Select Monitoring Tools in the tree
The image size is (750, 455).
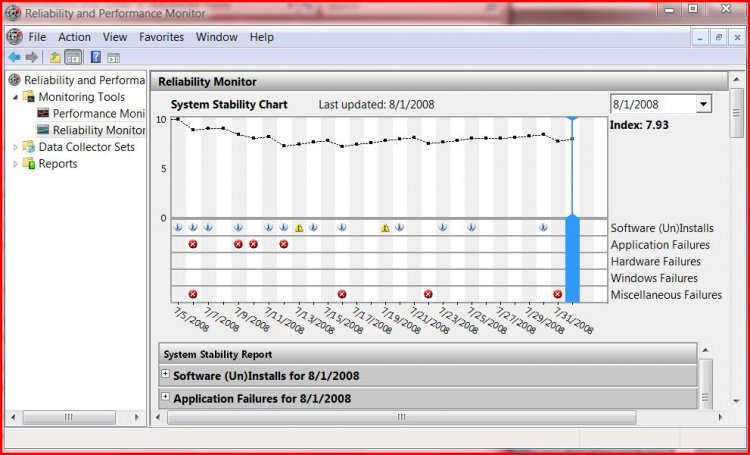click(x=81, y=97)
